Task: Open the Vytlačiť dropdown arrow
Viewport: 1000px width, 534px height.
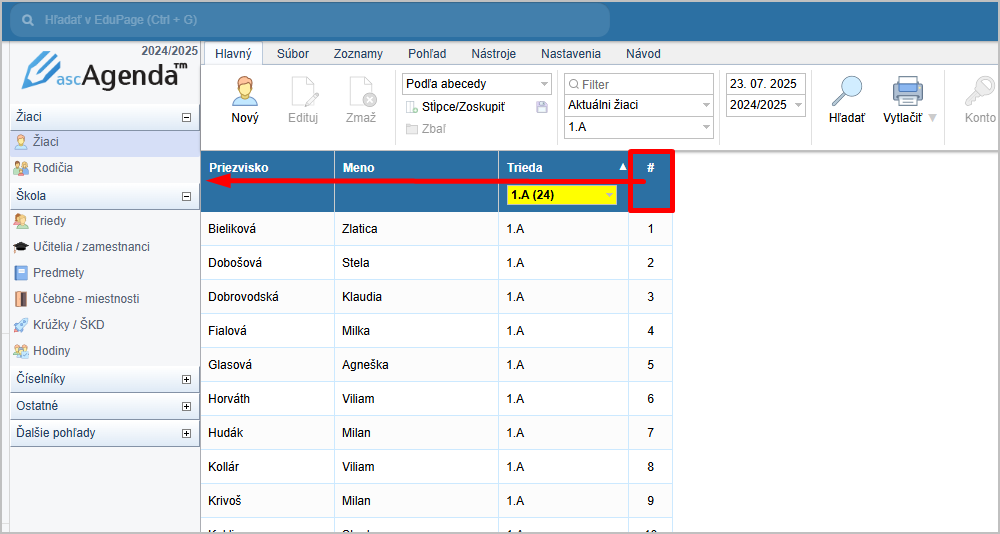Action: point(932,118)
